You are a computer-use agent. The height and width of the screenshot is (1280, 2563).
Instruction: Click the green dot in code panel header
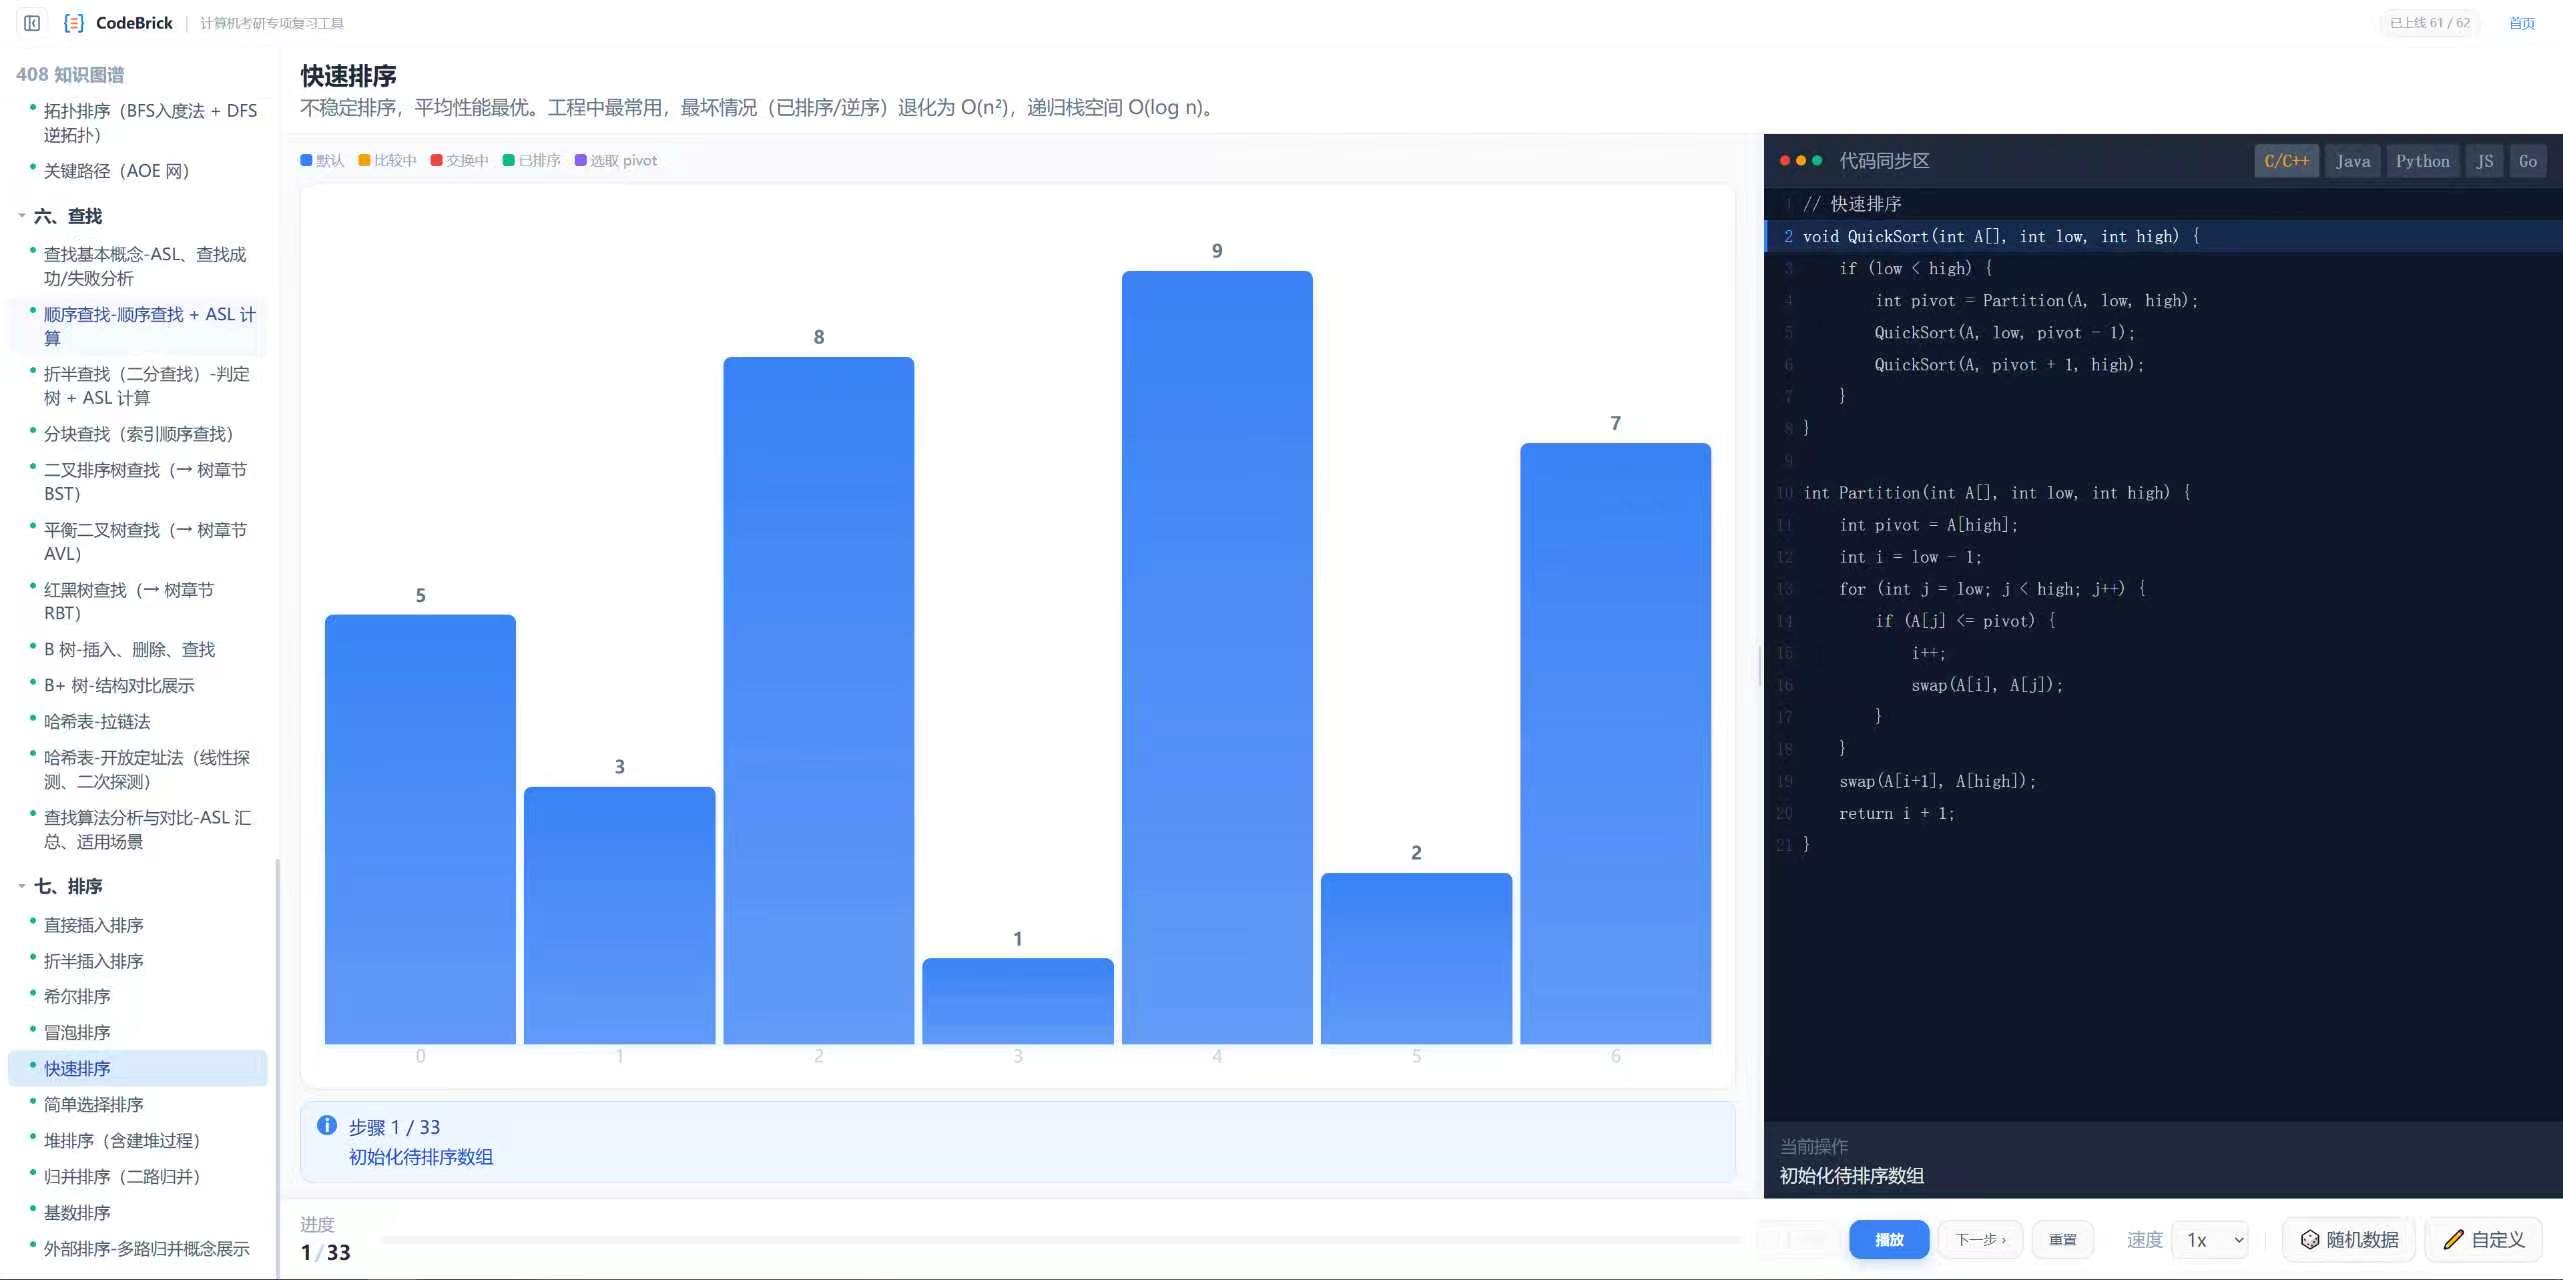[x=1817, y=161]
